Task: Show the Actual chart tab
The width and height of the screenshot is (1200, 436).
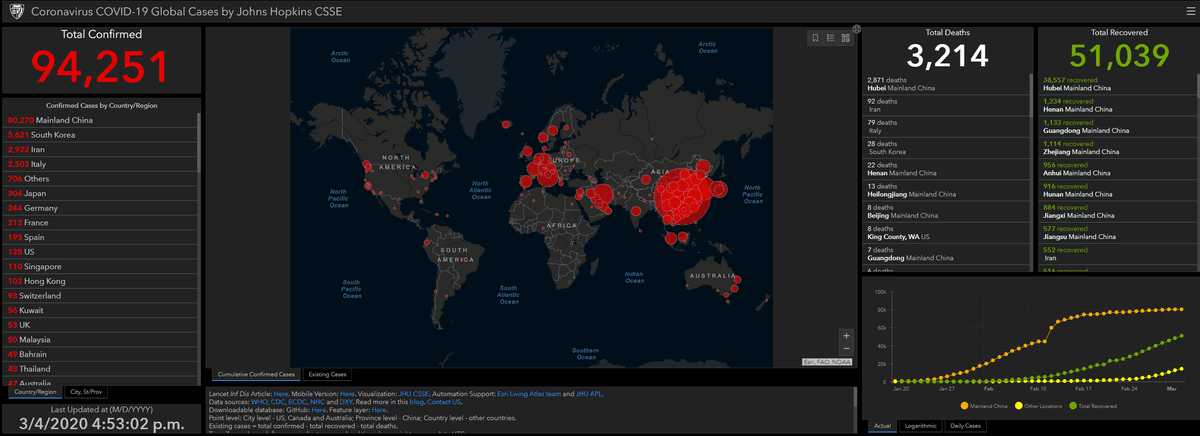Action: (x=882, y=426)
